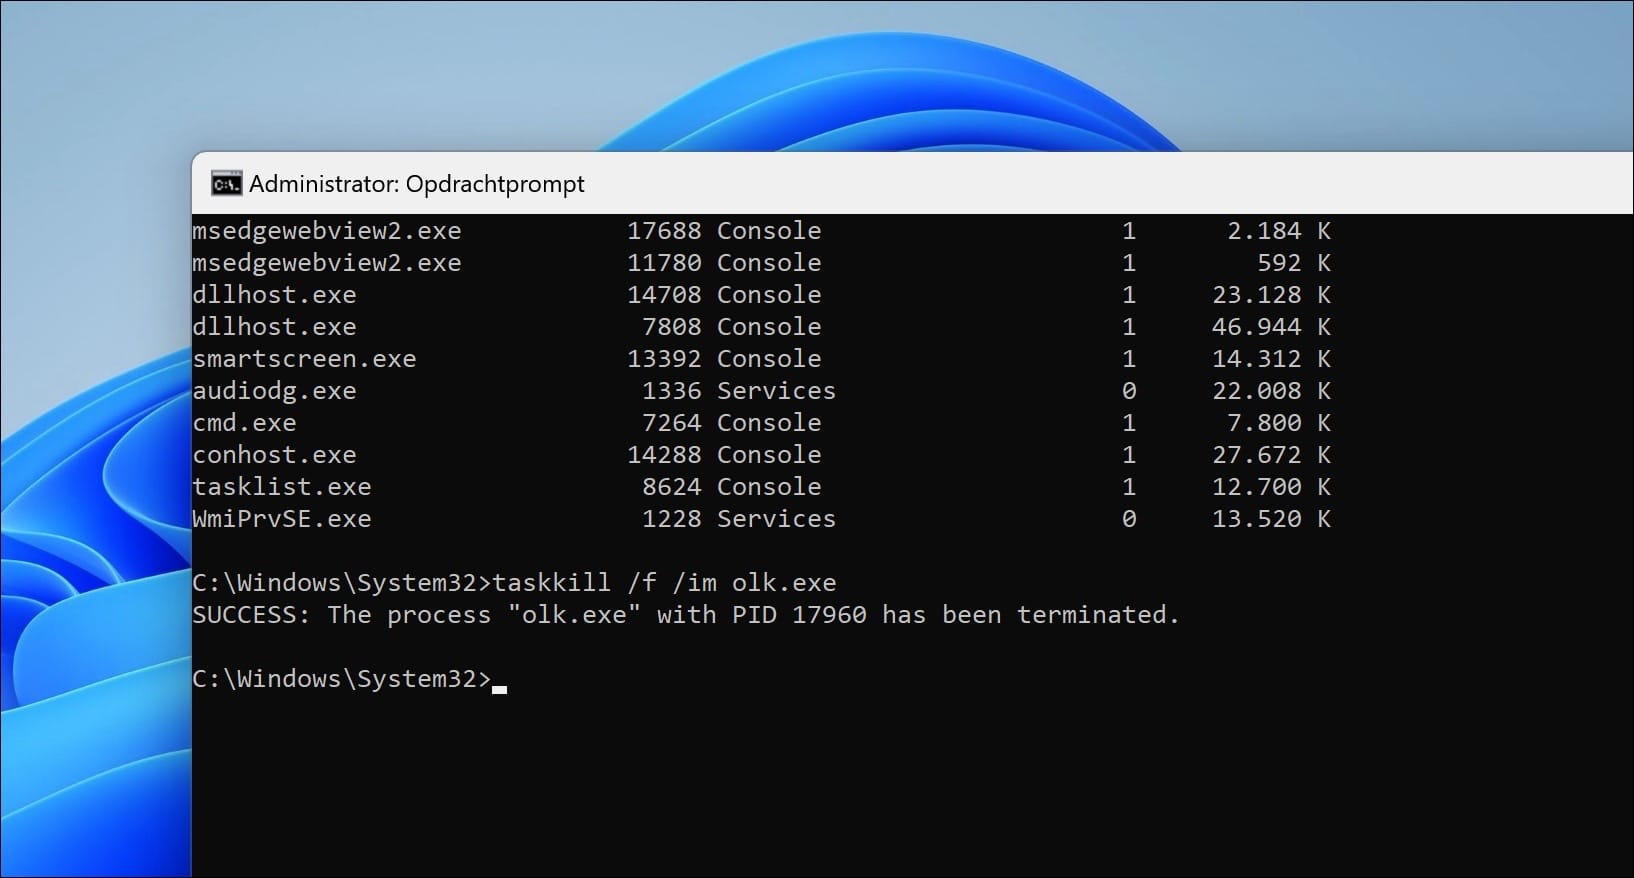Viewport: 1634px width, 878px height.
Task: Click PID 13392 of smartscreen.exe
Action: pos(664,359)
